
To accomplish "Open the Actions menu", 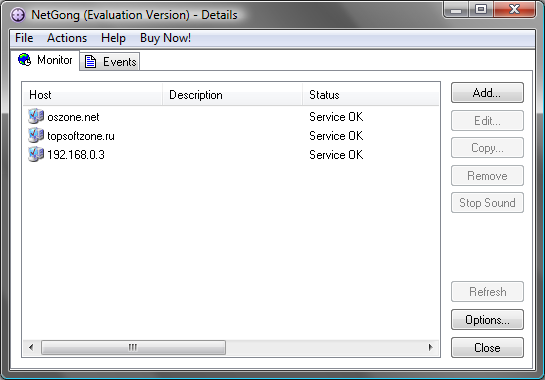I will pyautogui.click(x=67, y=38).
